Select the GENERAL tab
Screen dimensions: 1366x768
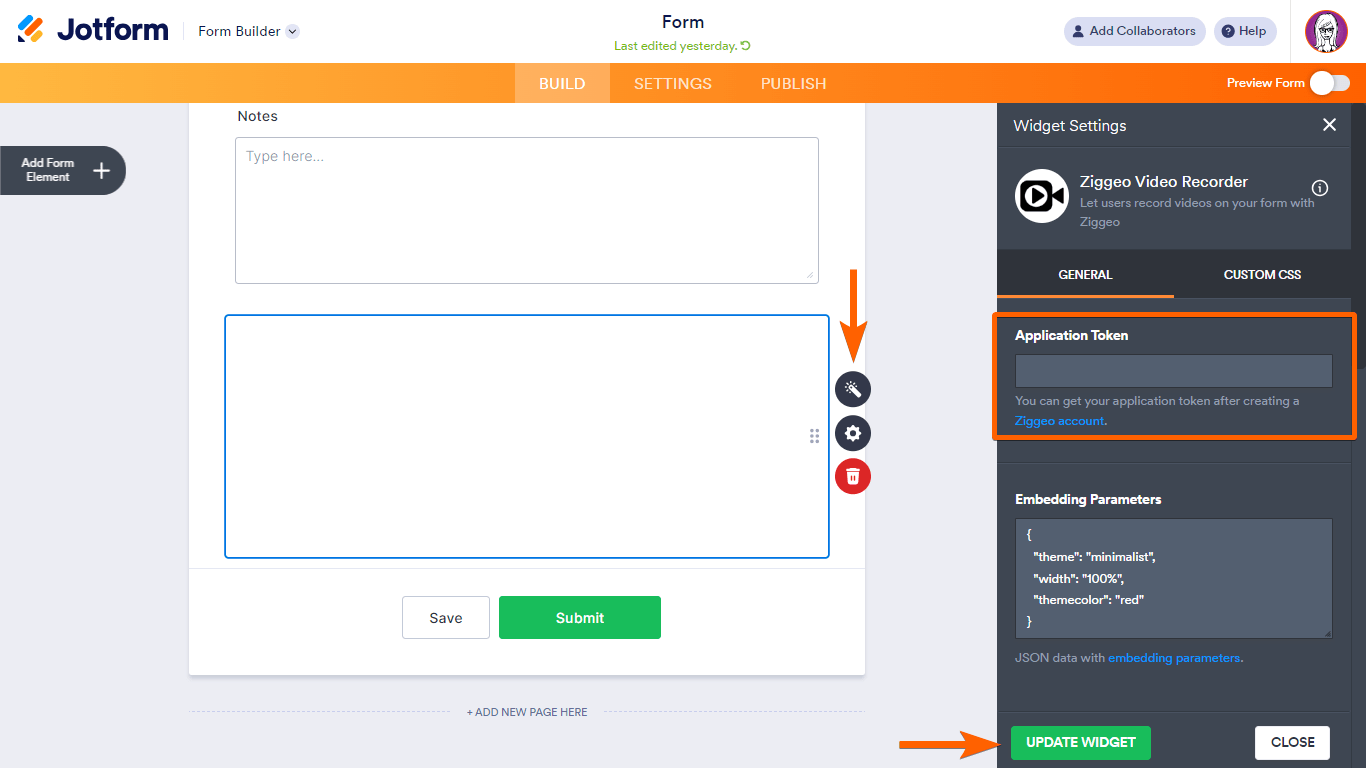pos(1085,274)
